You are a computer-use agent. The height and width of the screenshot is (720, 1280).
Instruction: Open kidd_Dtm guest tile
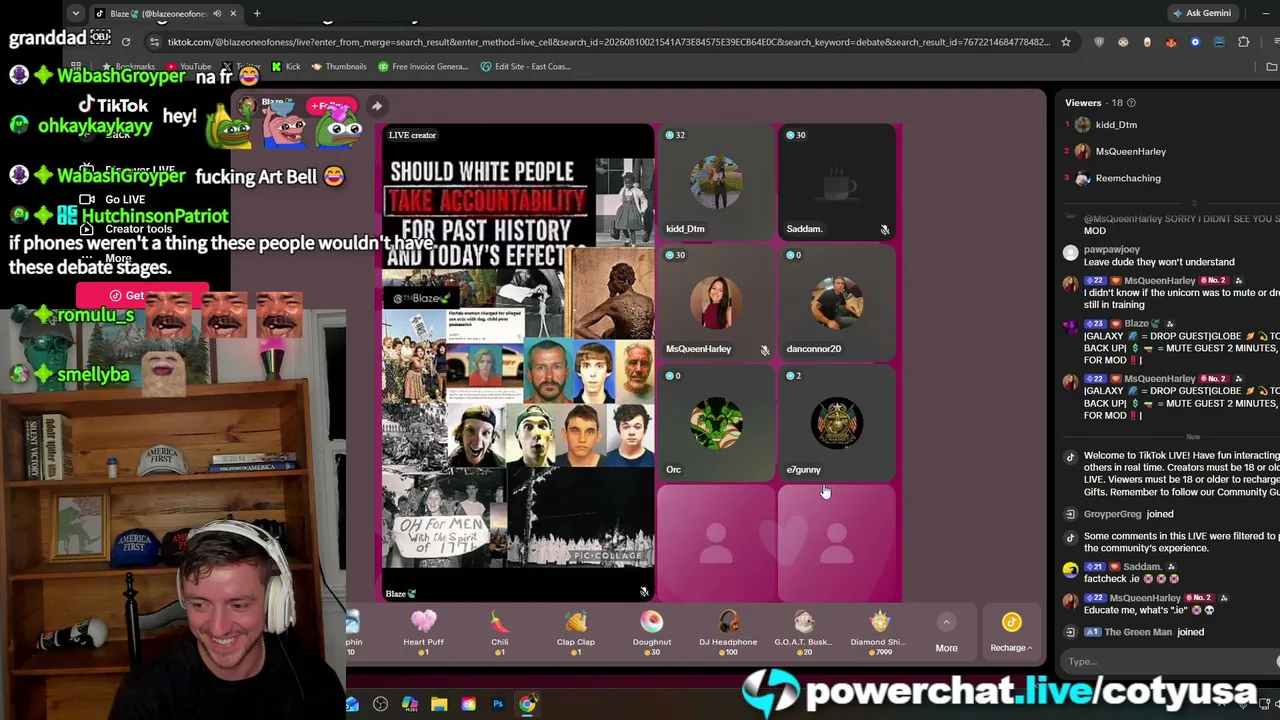(x=716, y=182)
